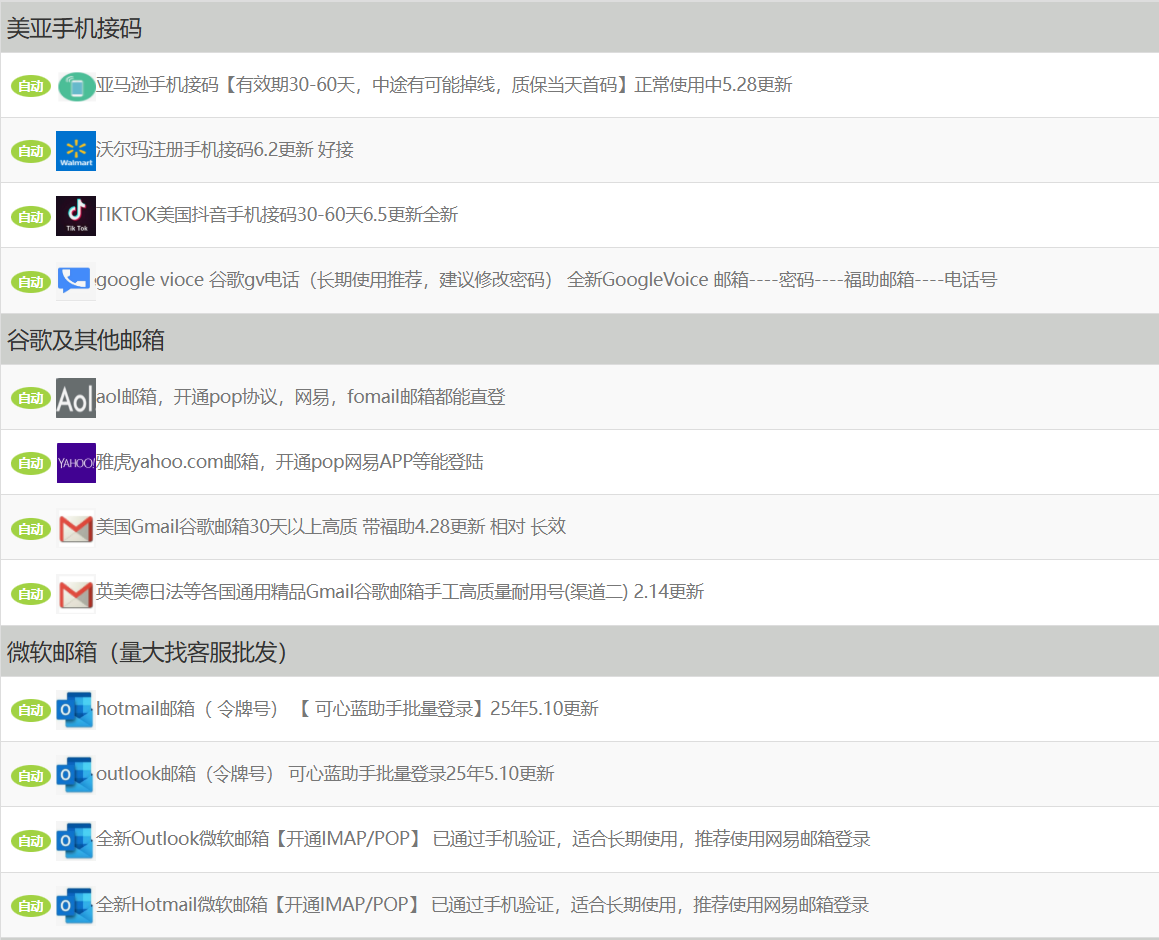Click the TikTok icon for 美国抖音手机接码
Image resolution: width=1159 pixels, height=940 pixels.
pyautogui.click(x=75, y=215)
